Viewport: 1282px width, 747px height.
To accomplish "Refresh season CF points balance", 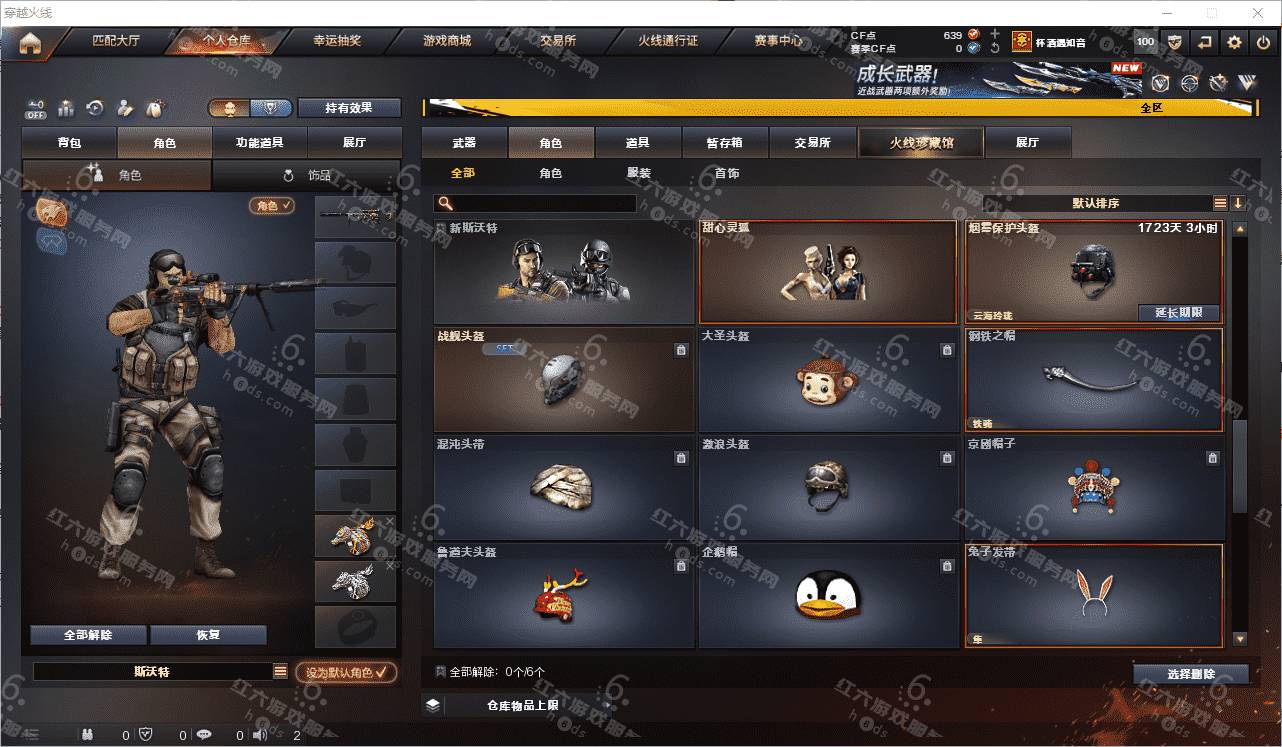I will coord(995,48).
